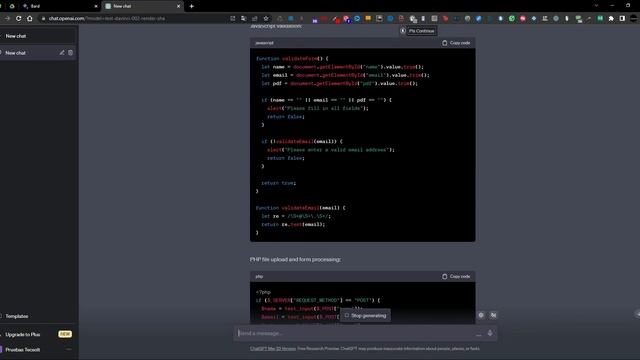Click the rightmost icon right of Stop generating
The width and height of the screenshot is (640, 360).
pyautogui.click(x=493, y=315)
